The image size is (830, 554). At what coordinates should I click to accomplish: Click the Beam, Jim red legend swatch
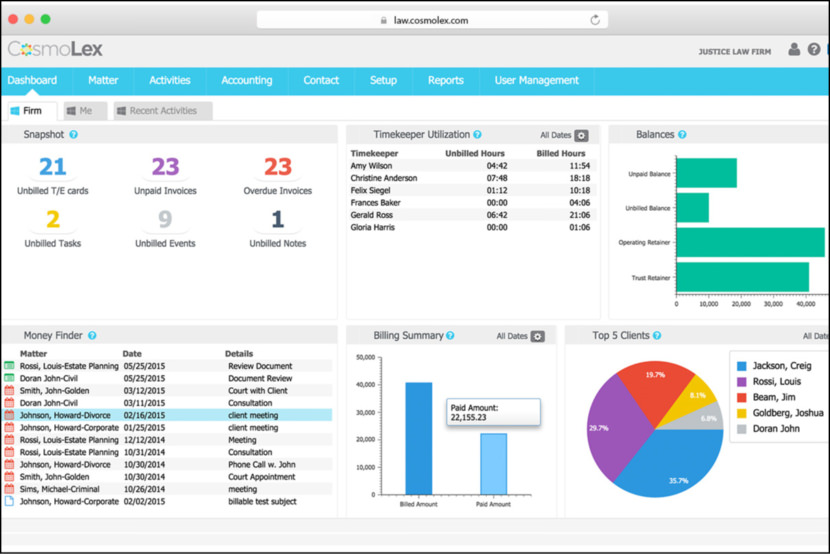742,397
